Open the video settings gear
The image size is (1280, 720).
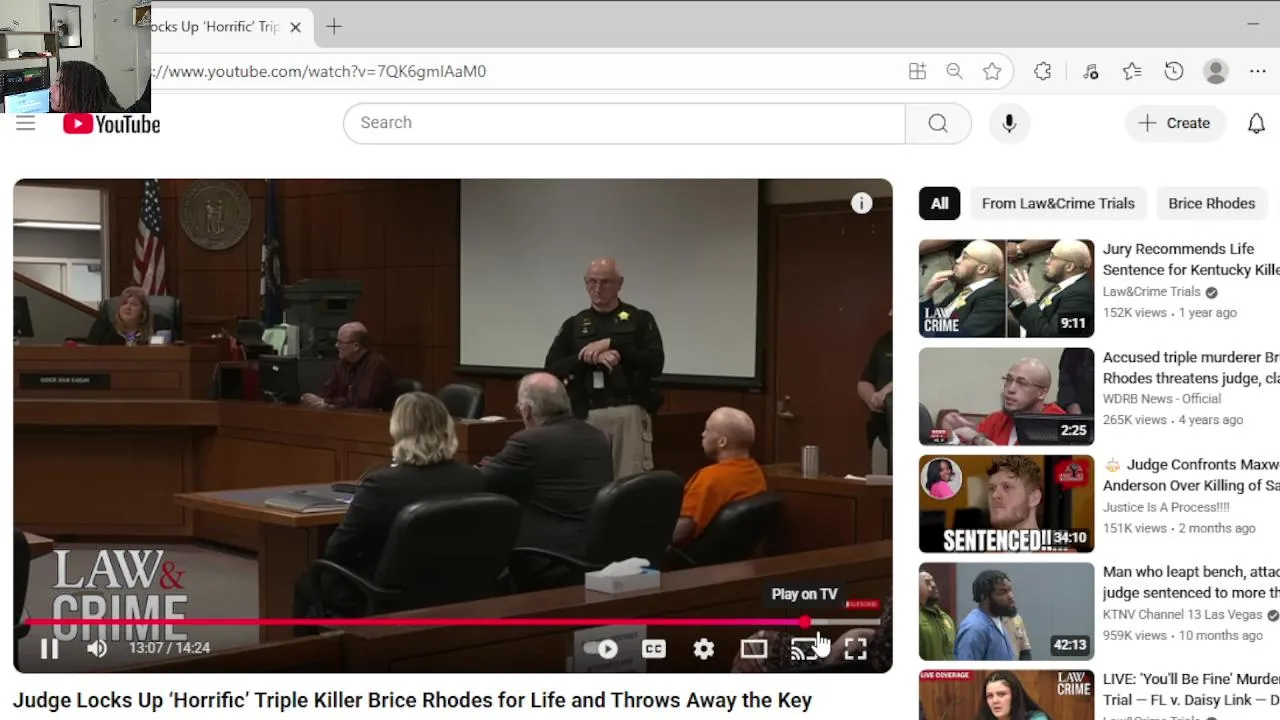click(x=704, y=648)
